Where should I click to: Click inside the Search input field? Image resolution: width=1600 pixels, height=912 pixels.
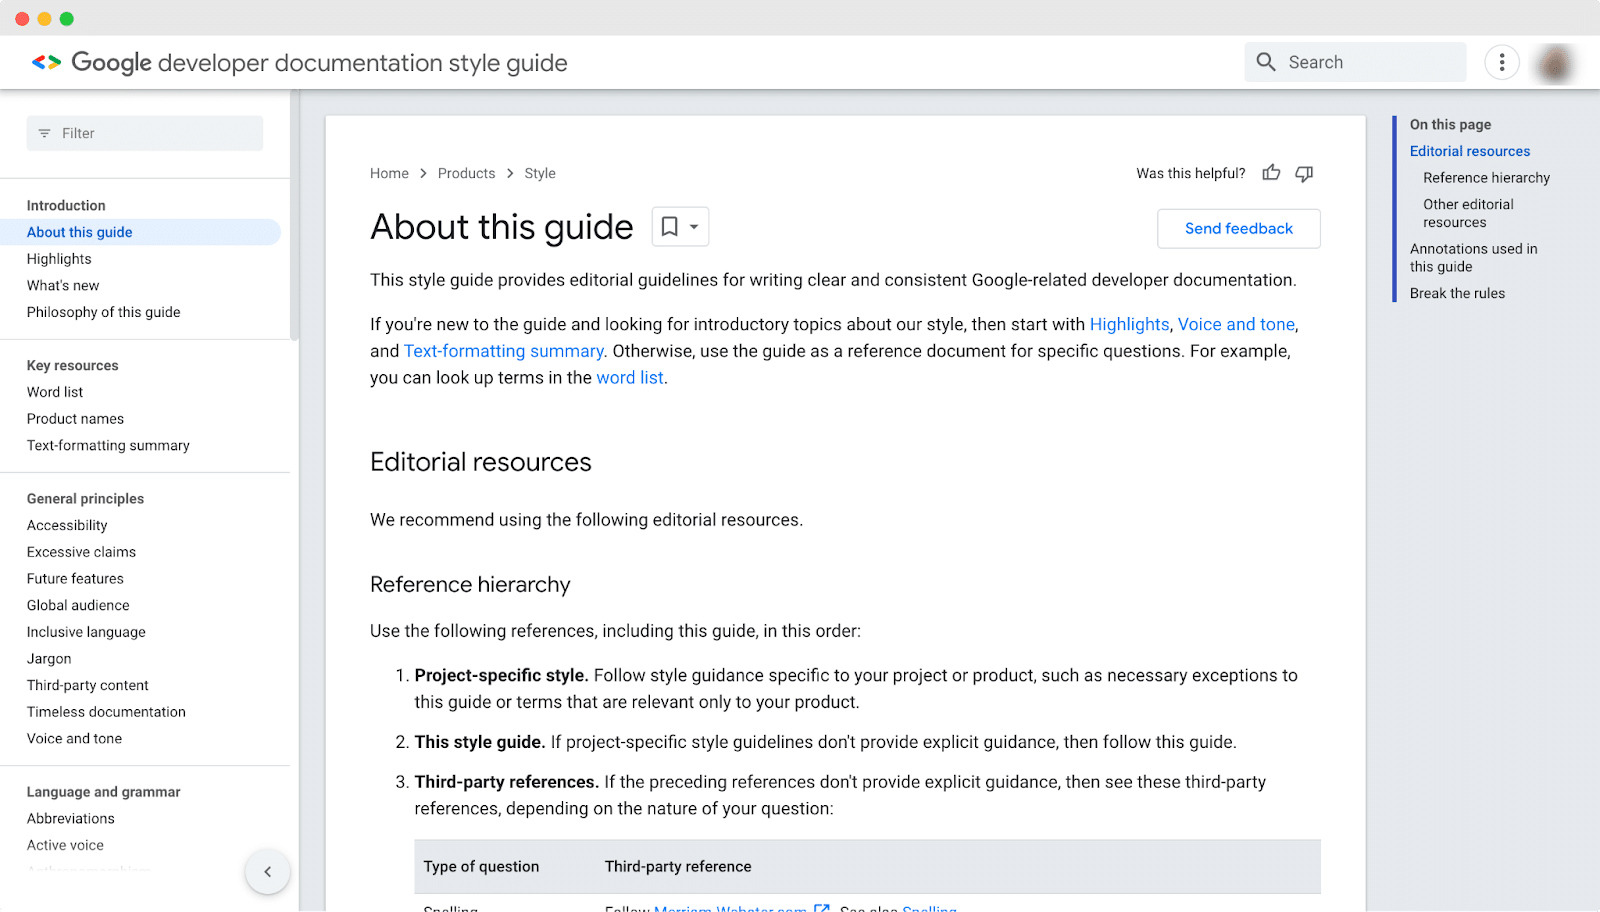coord(1370,62)
